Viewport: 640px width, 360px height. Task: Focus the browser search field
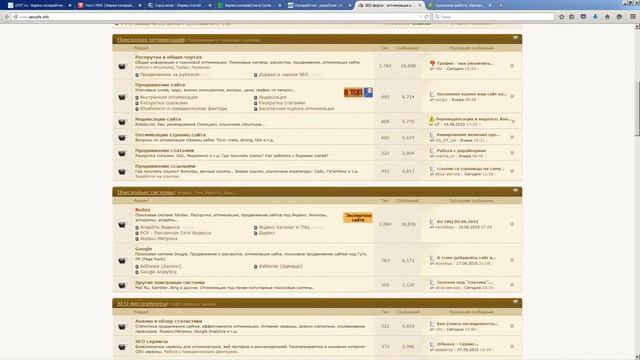(494, 17)
